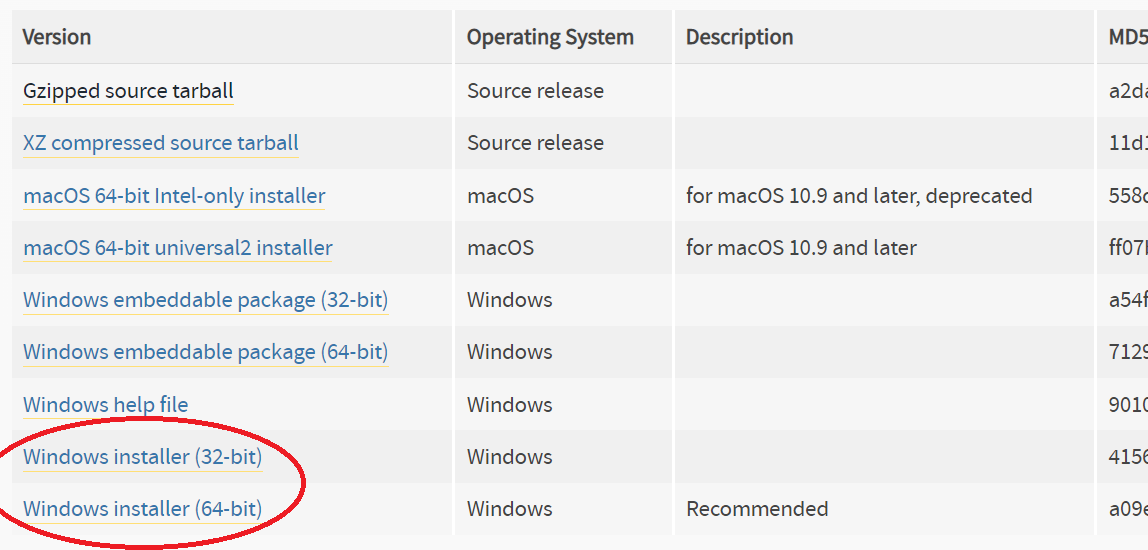
Task: Click the 'for macOS 10.9 and later' universal2 description
Action: 801,248
